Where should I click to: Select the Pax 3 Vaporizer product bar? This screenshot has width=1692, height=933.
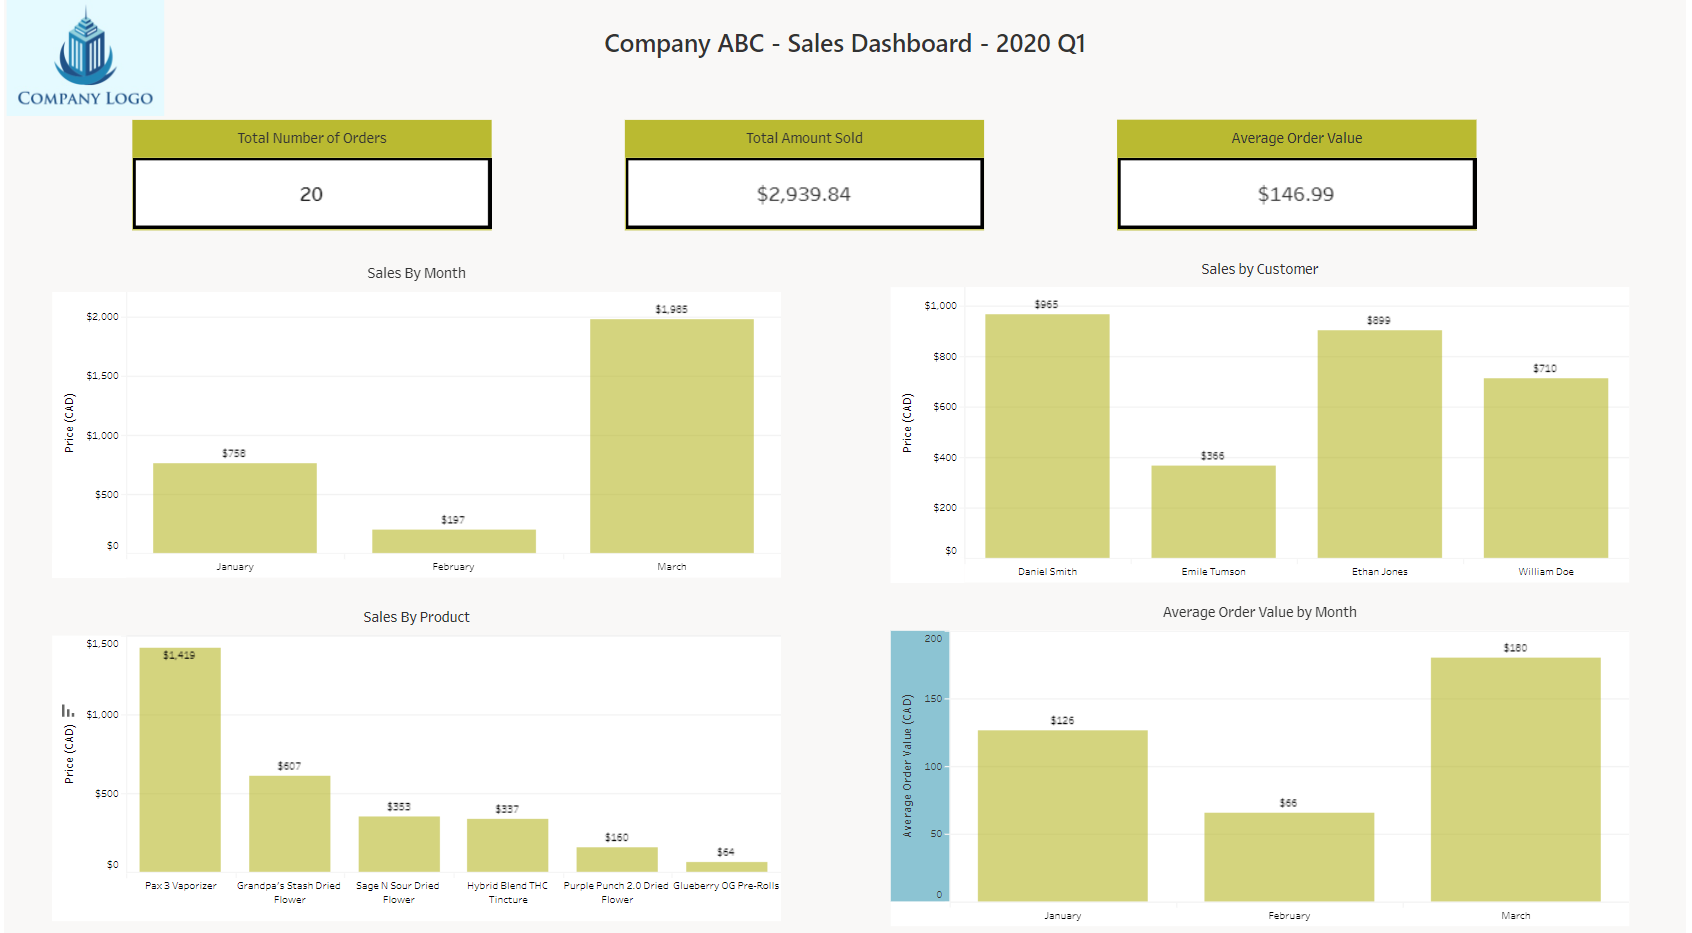click(180, 760)
